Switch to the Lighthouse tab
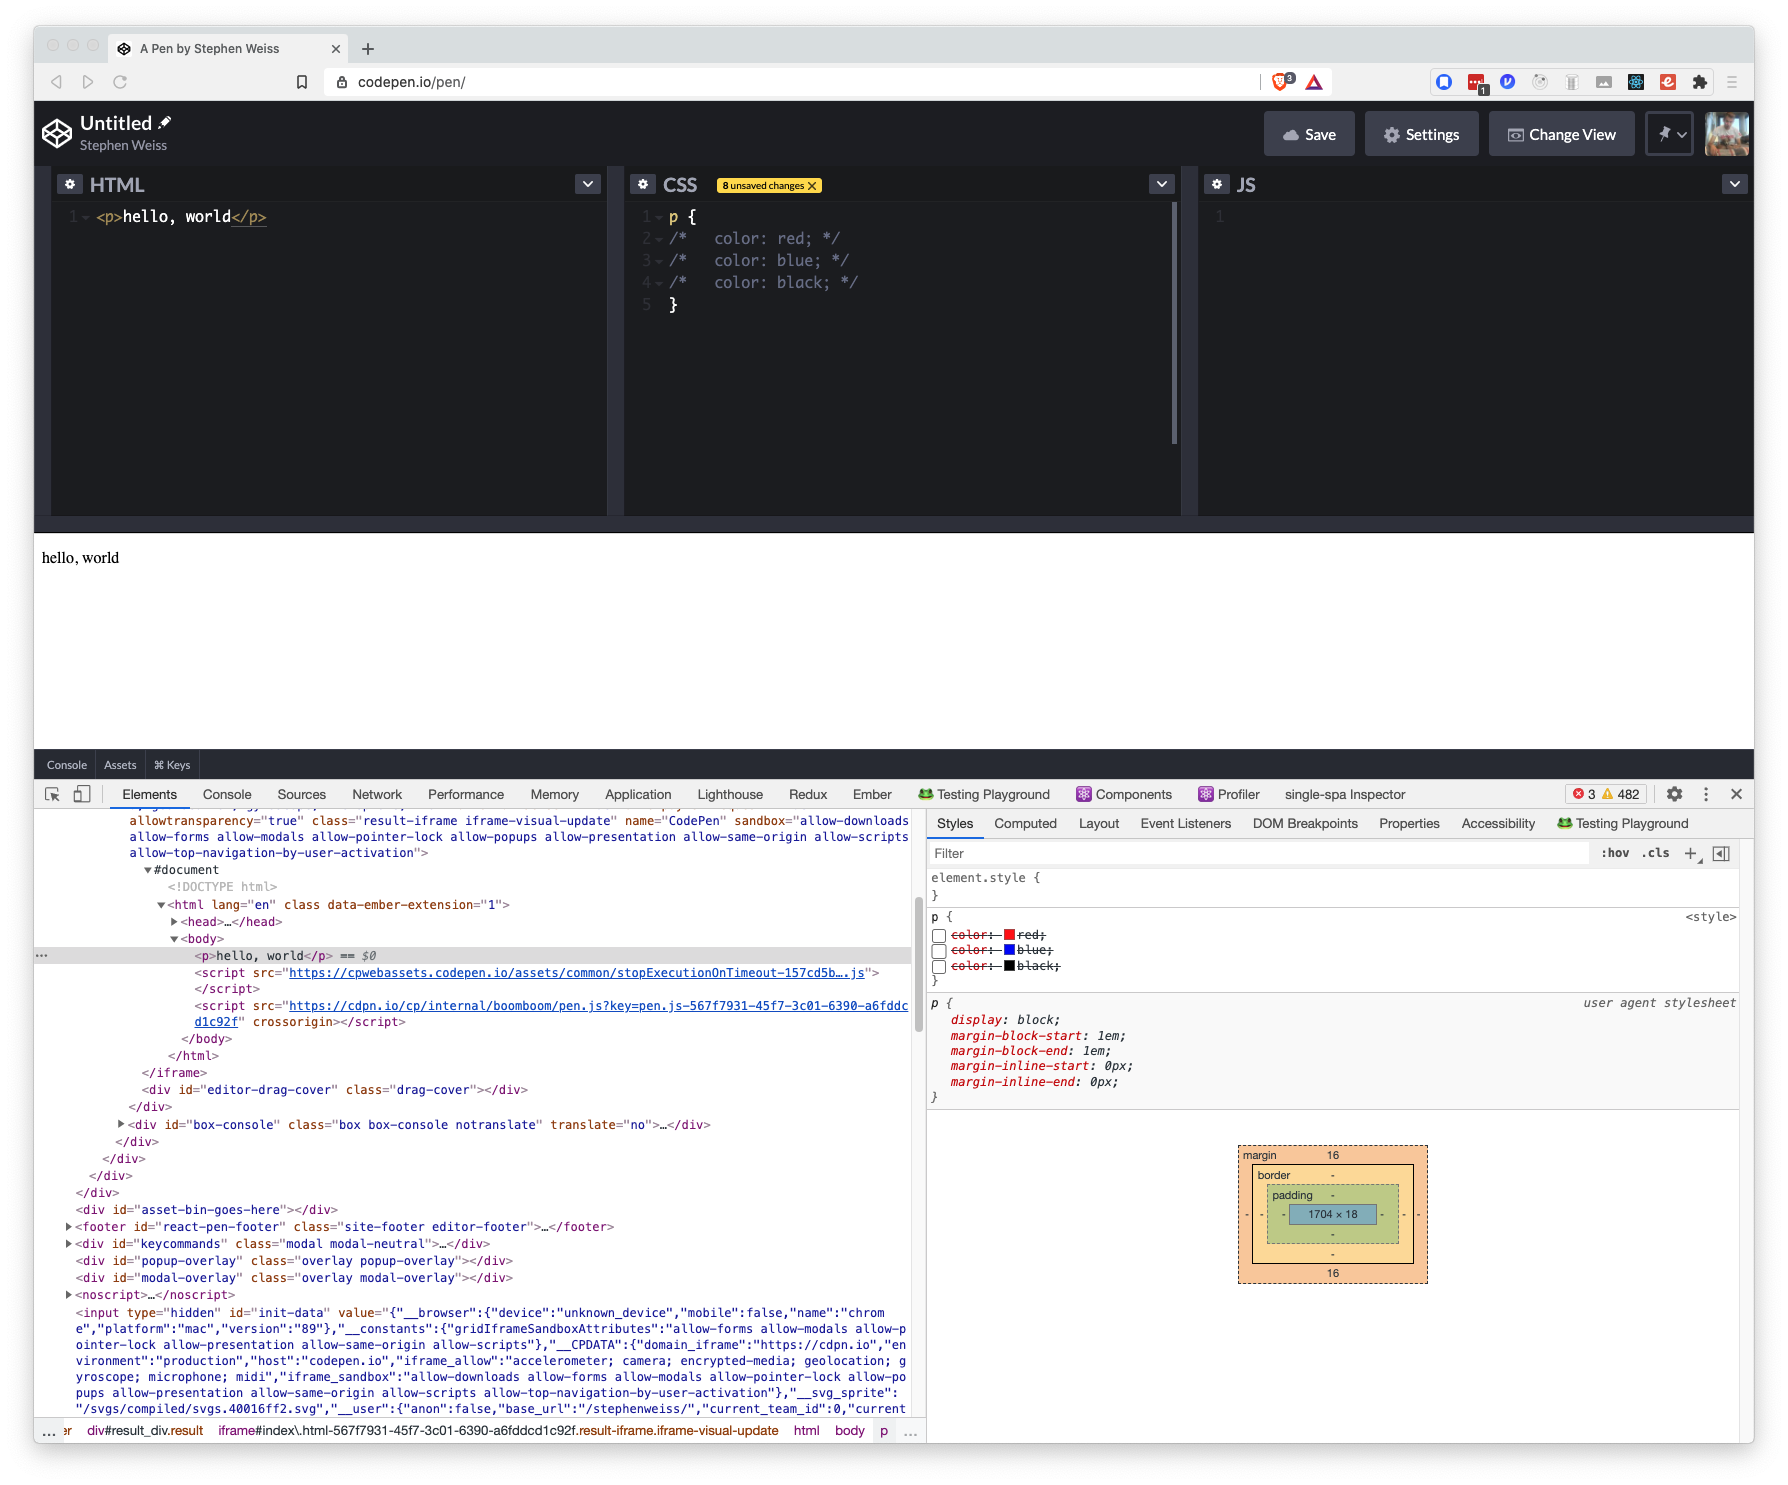Viewport: 1788px width, 1485px height. [x=730, y=794]
